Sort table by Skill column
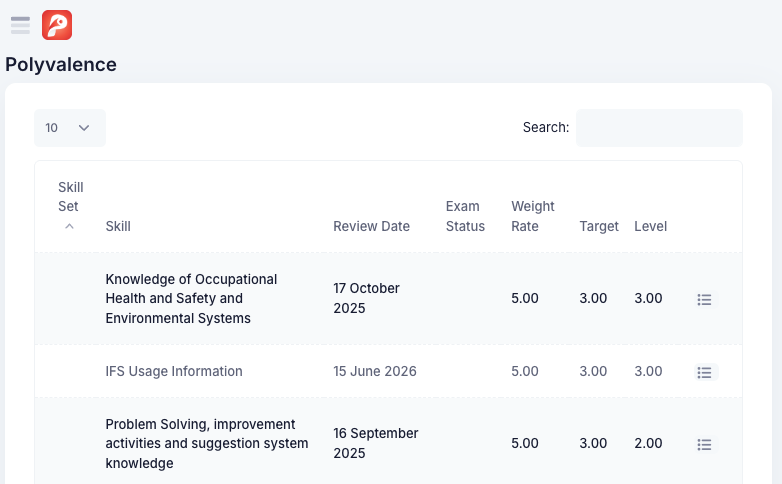782x484 pixels. pos(118,226)
